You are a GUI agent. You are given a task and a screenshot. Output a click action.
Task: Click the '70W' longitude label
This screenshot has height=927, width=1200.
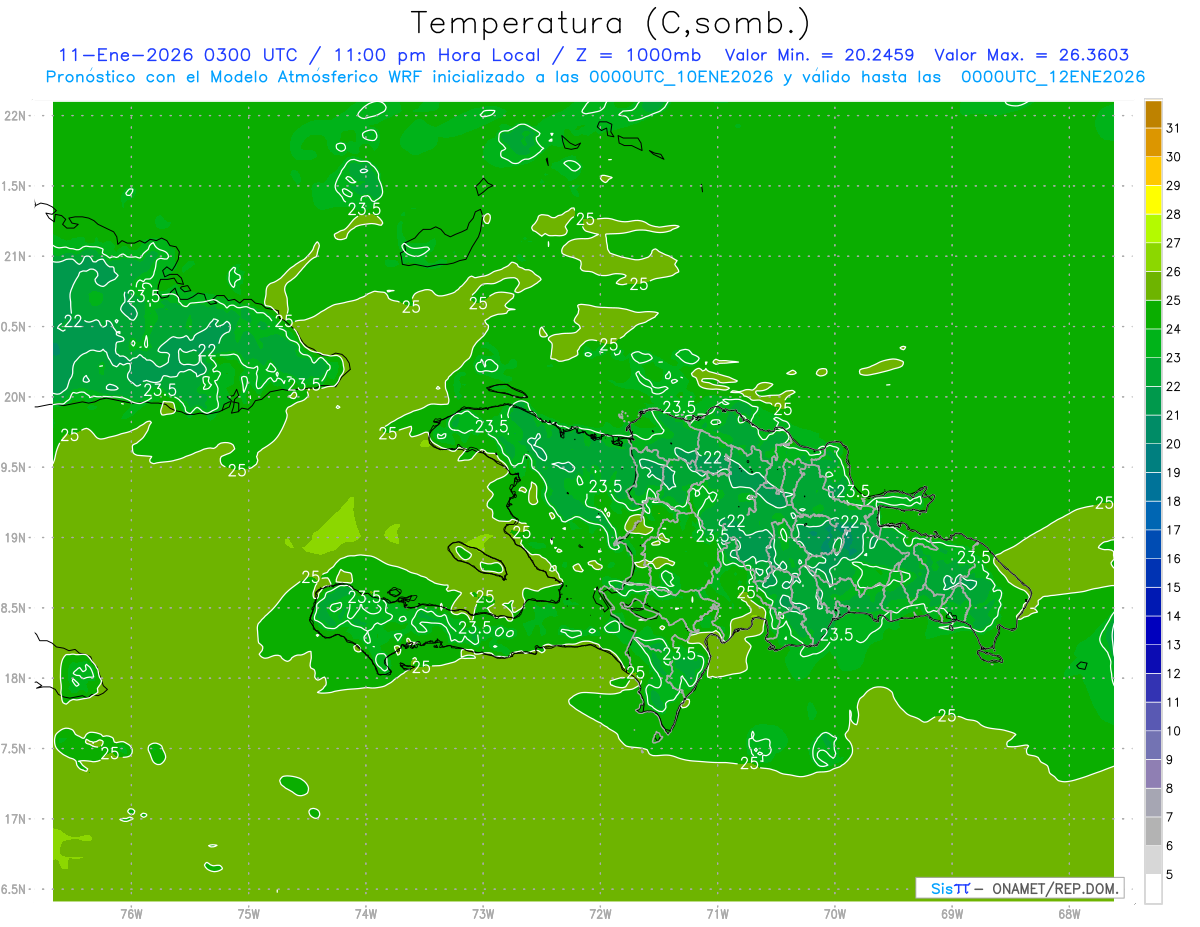(835, 914)
